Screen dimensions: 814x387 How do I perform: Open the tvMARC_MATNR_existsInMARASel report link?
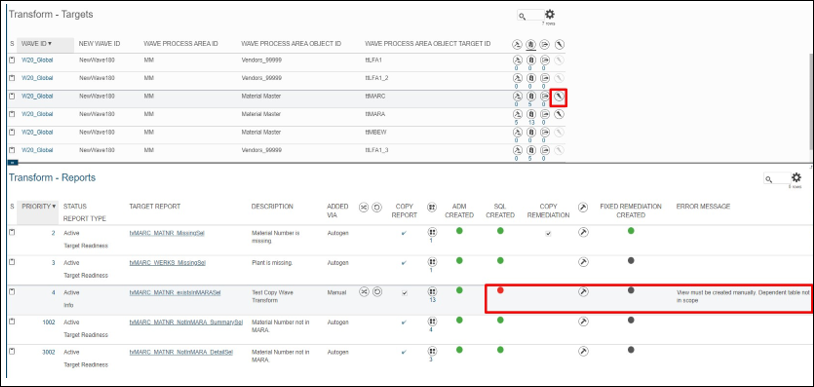(x=175, y=292)
